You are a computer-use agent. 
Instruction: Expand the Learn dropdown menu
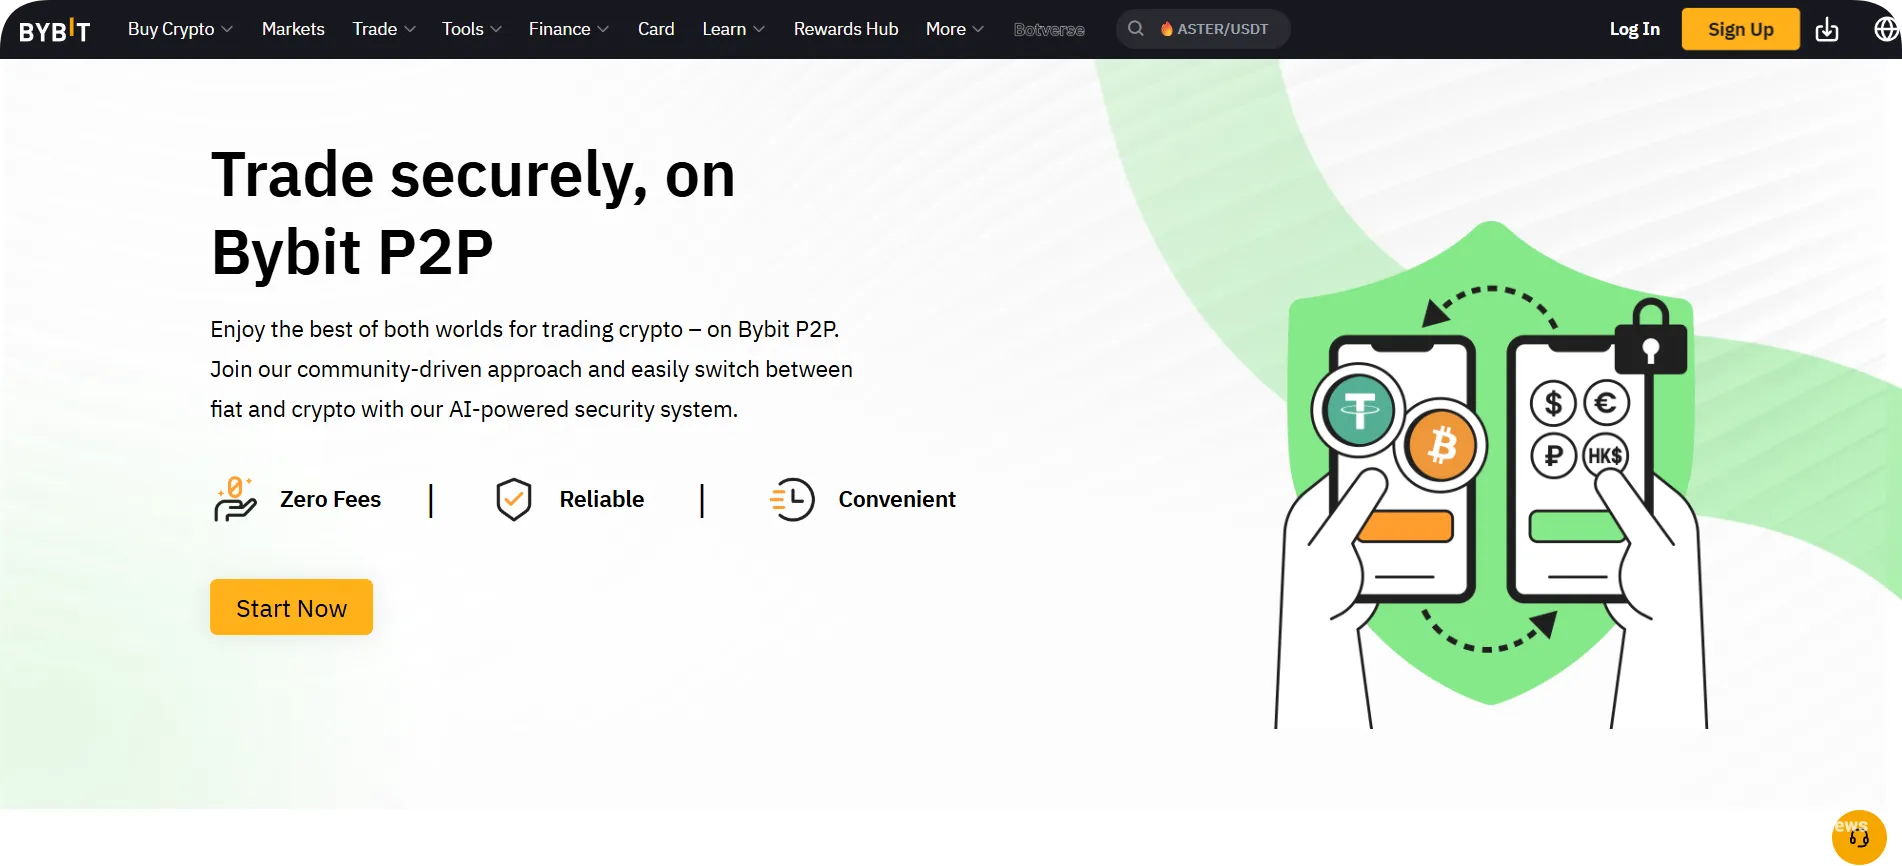click(734, 29)
